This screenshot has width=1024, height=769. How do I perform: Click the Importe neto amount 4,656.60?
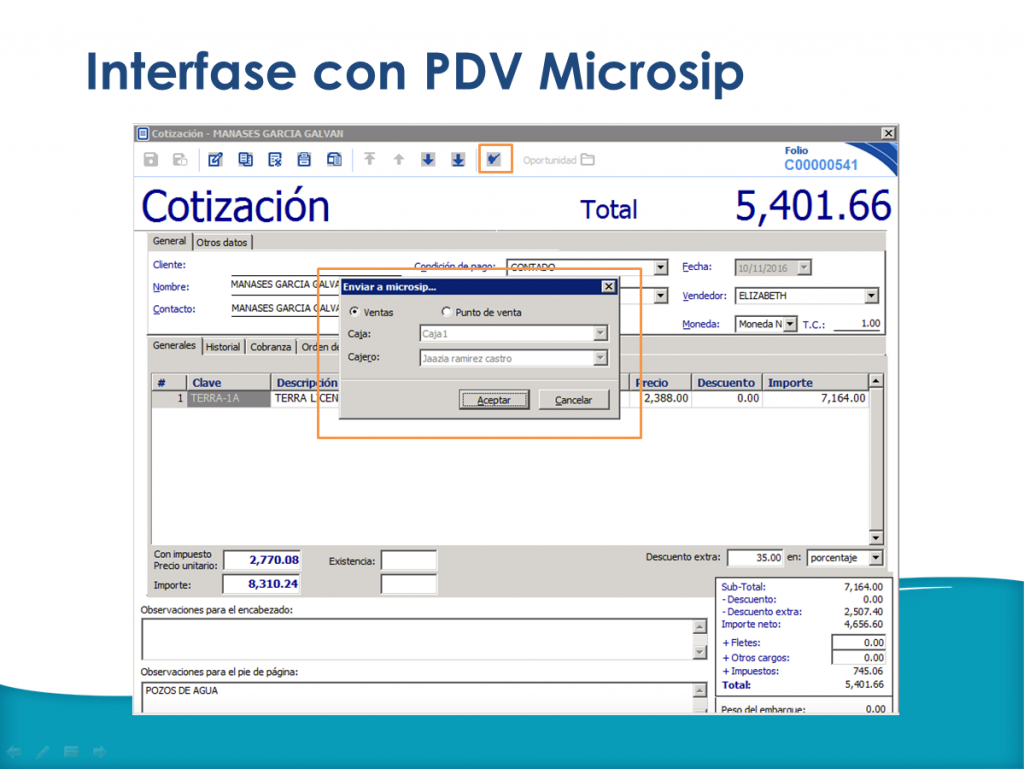coord(863,624)
